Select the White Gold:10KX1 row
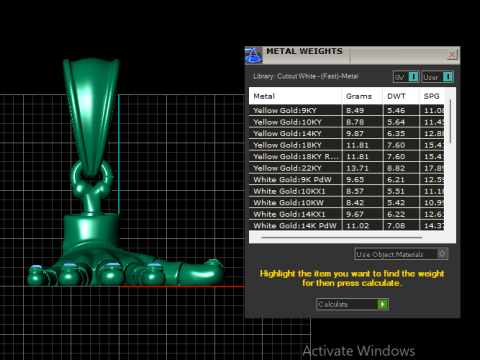 (347, 191)
